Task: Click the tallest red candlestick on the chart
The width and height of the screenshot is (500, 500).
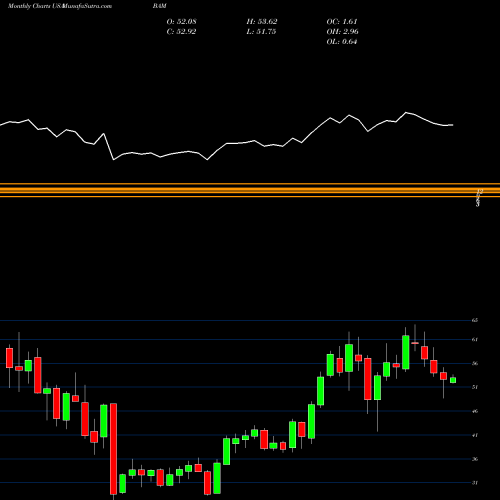Action: (x=113, y=449)
